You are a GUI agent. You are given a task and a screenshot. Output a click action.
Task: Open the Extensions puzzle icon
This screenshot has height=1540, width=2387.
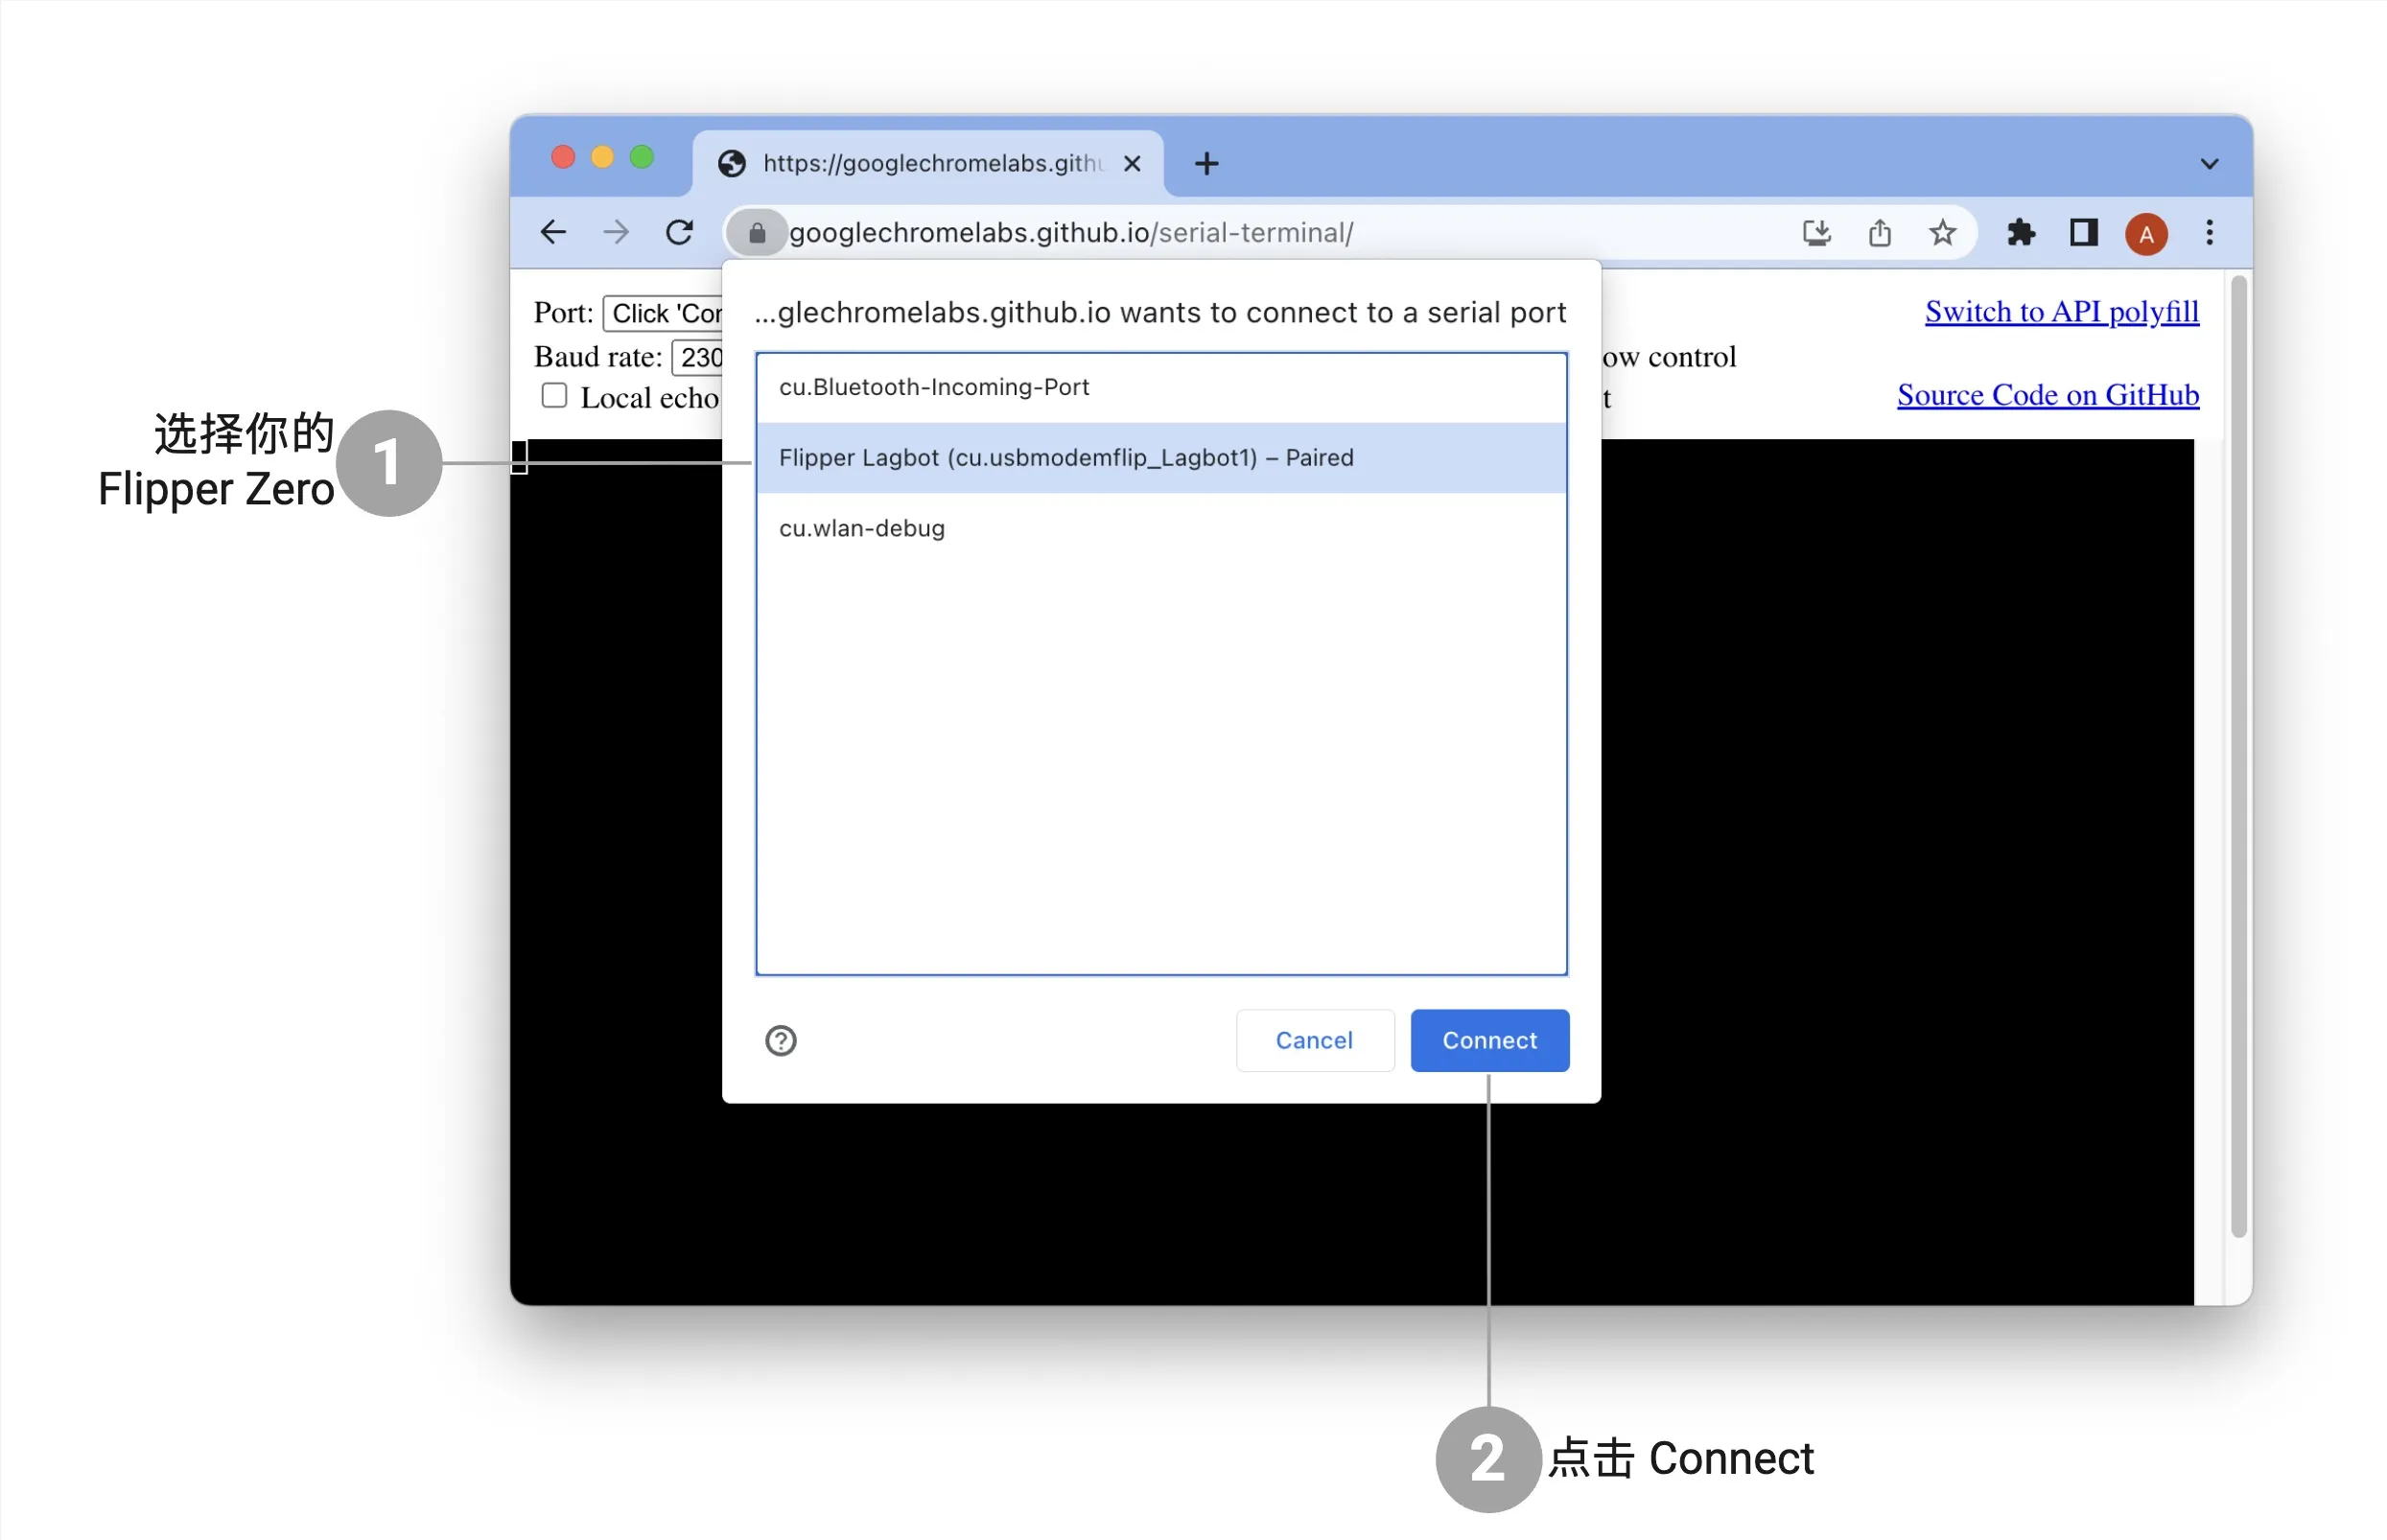pos(2021,233)
